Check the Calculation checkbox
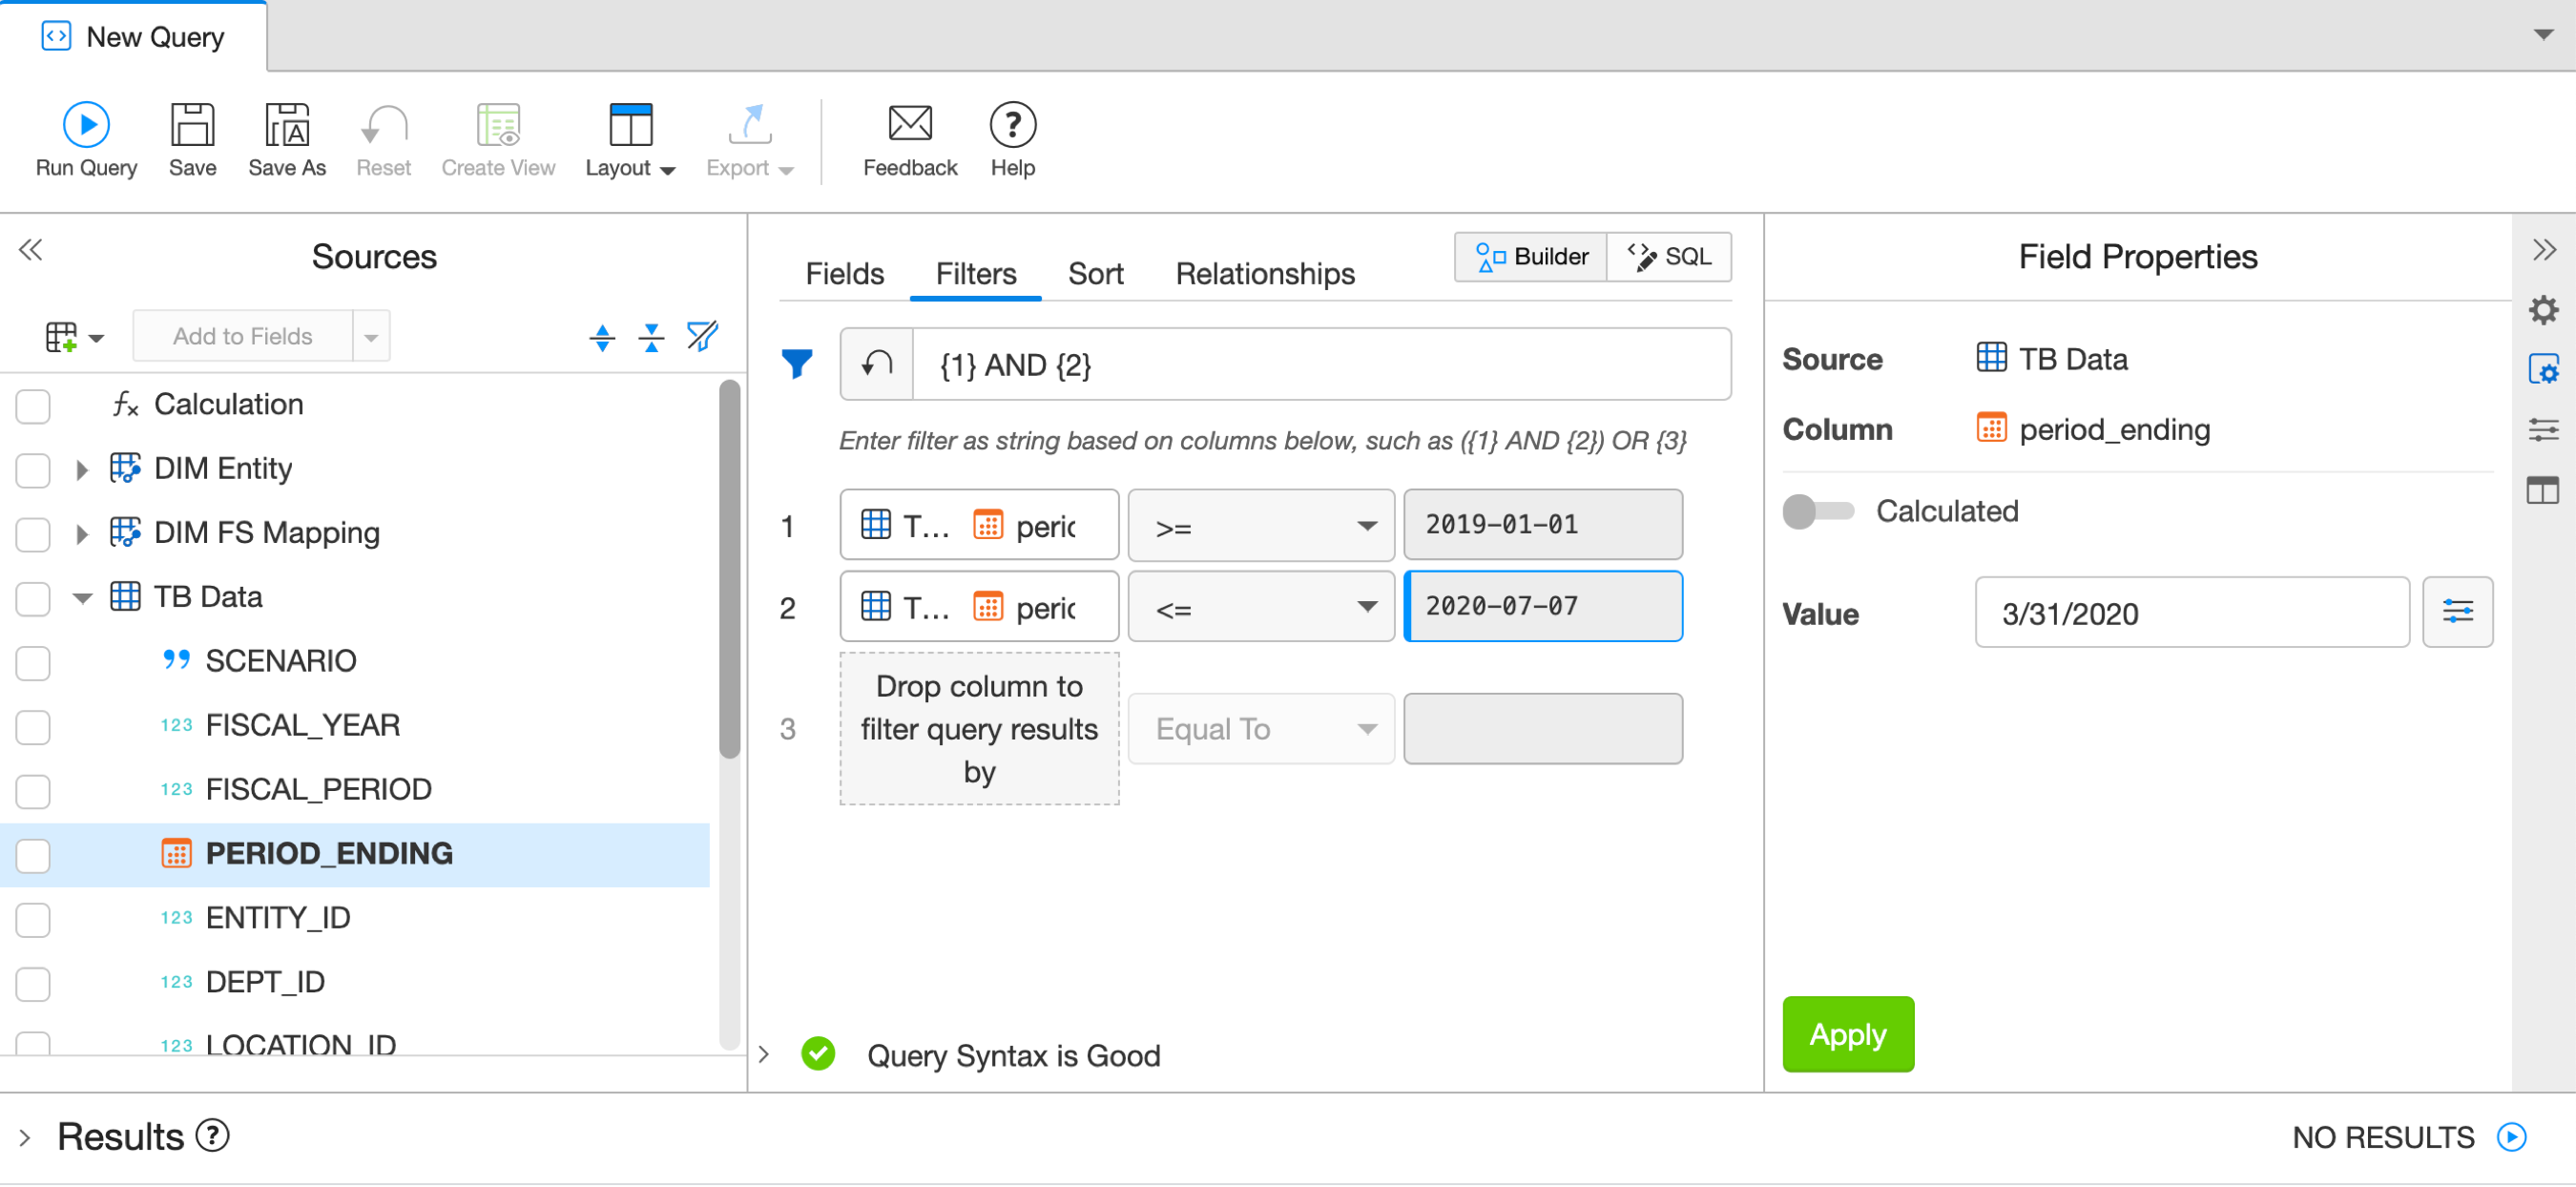Image resolution: width=2576 pixels, height=1187 pixels. (x=33, y=406)
